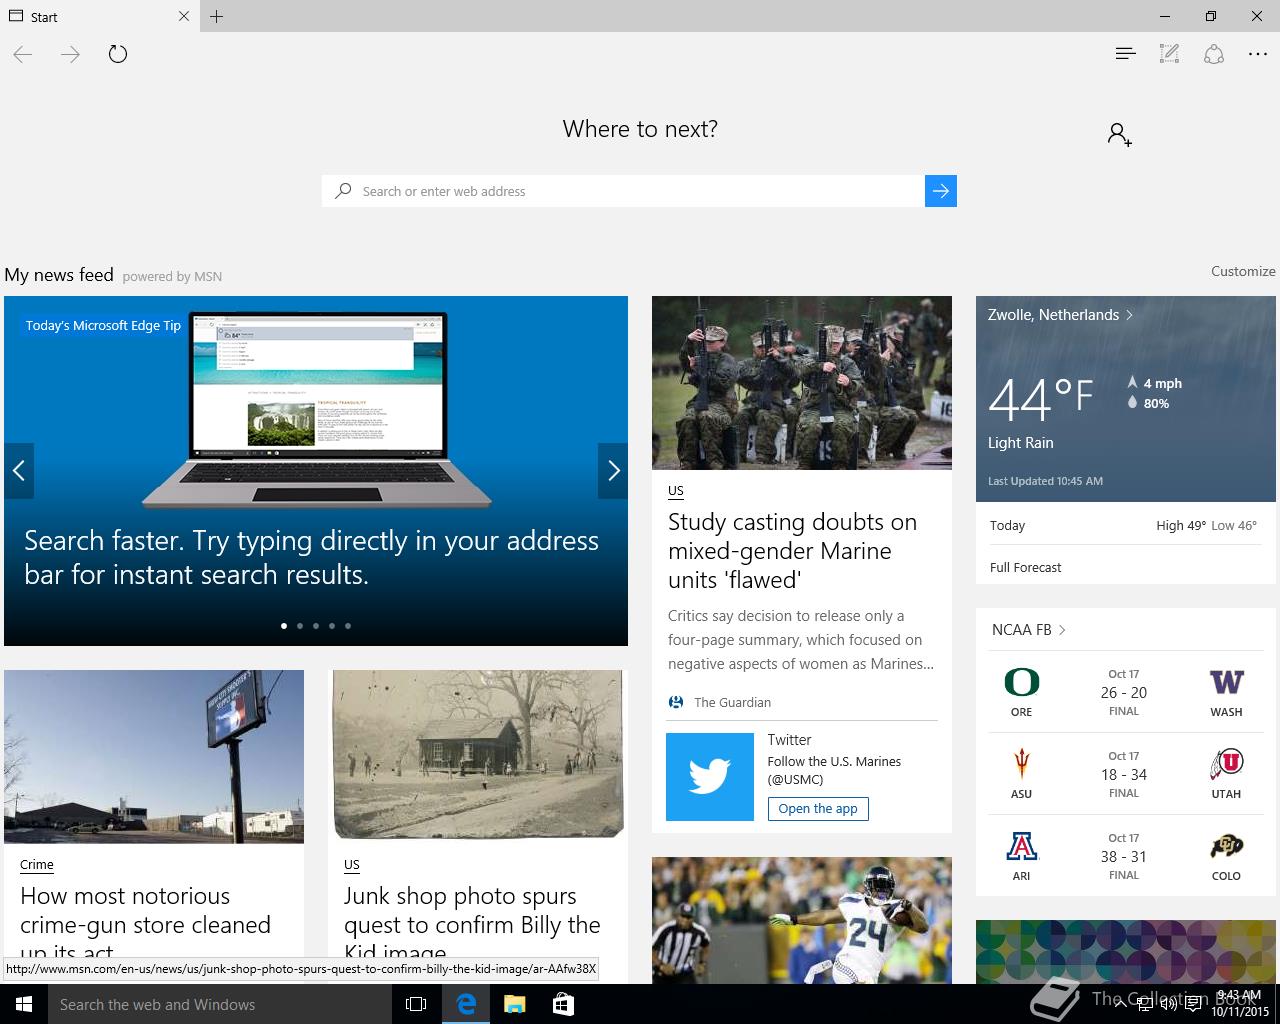1280x1024 pixels.
Task: Open the Marines training photo
Action: click(x=802, y=383)
